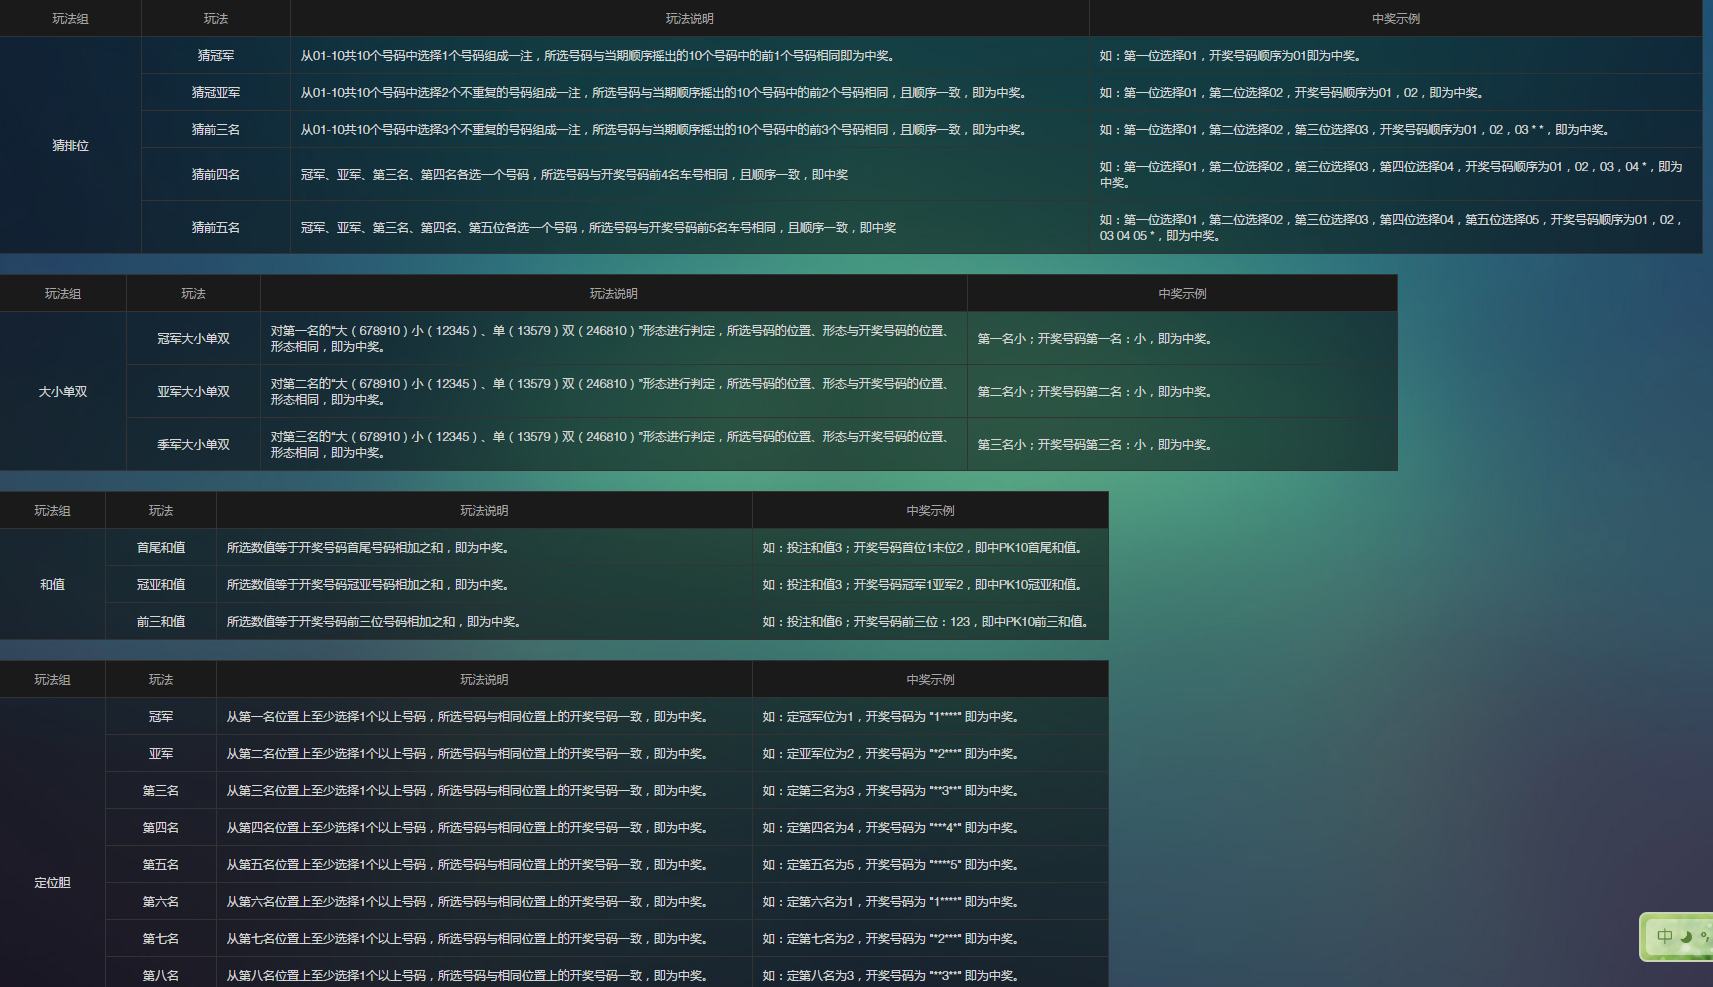Select the "猜冠军" play type cell
Screen dimensions: 1713x987
(x=216, y=56)
